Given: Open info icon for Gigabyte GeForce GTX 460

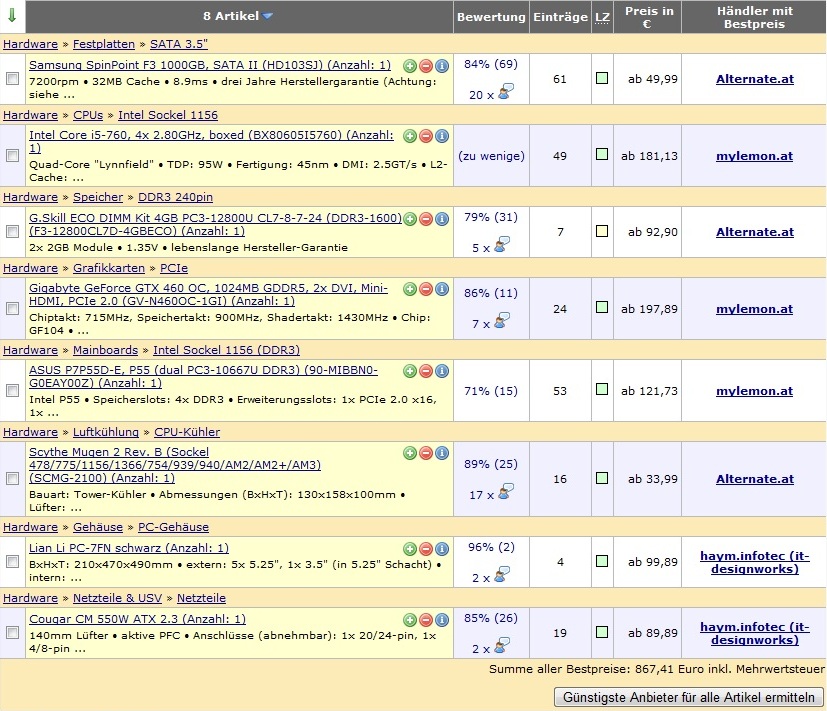Looking at the screenshot, I should (x=442, y=289).
